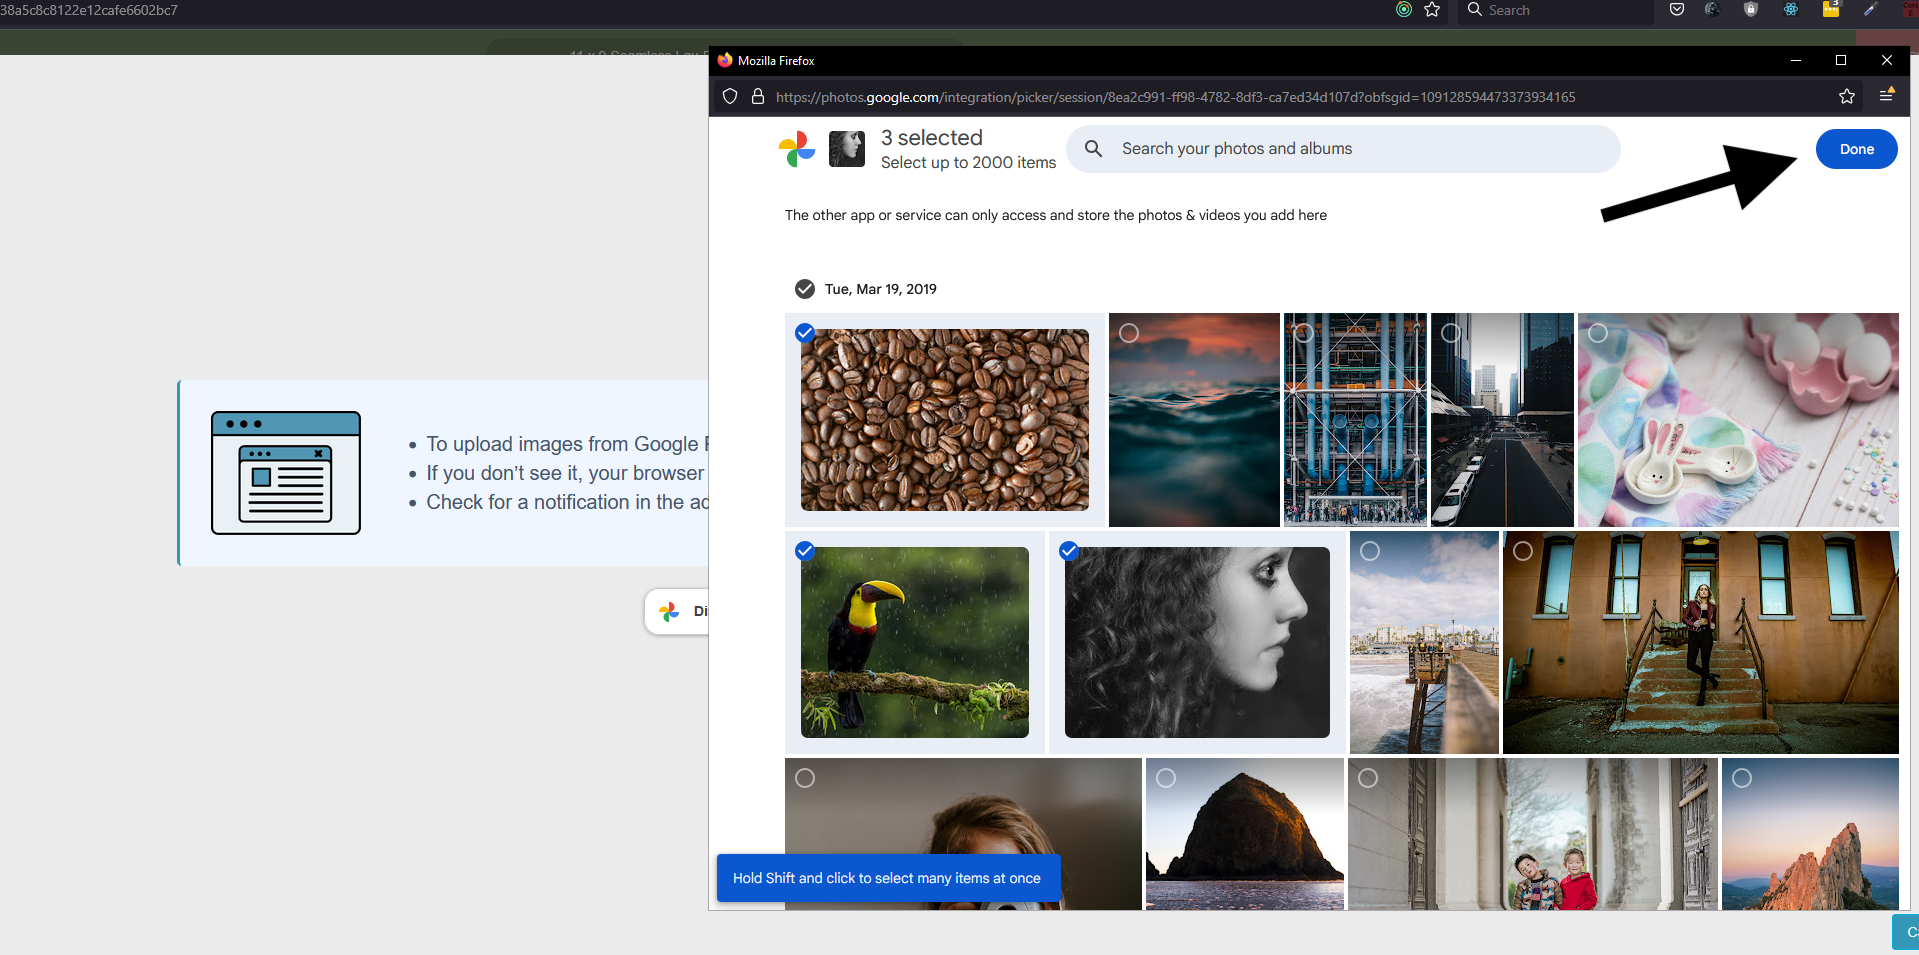Open the tracking protection shield panel
Viewport: 1919px width, 955px height.
[729, 97]
